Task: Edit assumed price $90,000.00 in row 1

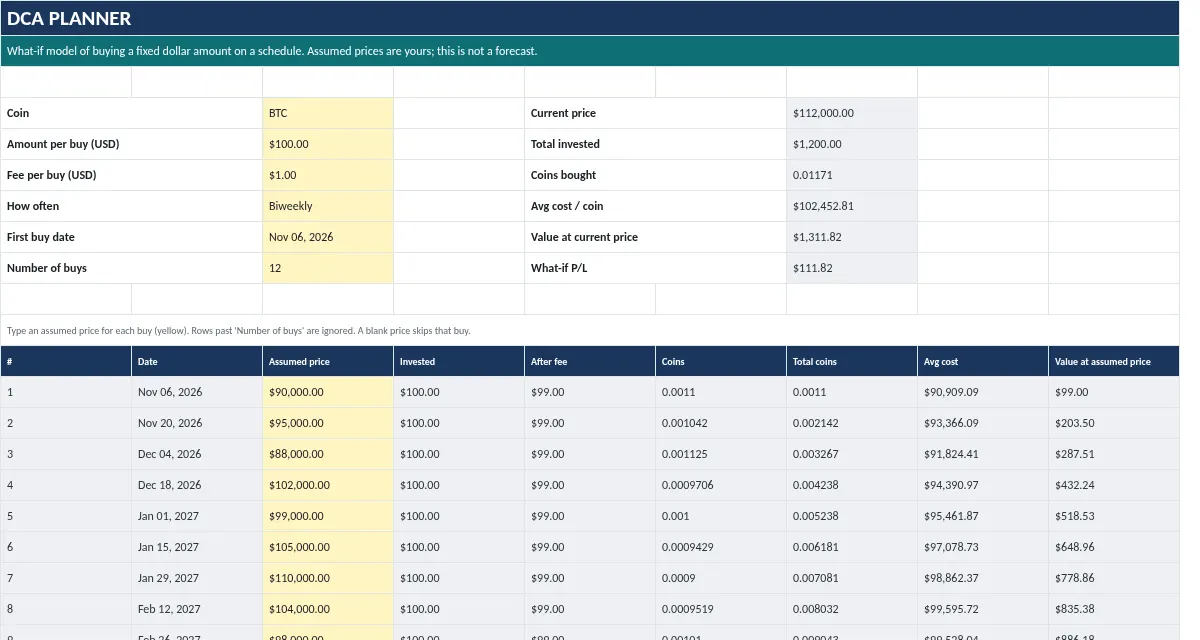Action: click(328, 392)
